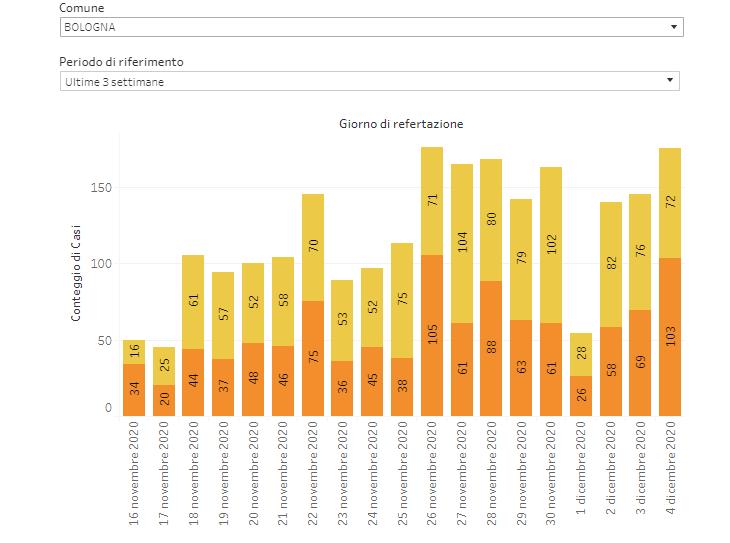This screenshot has height=543, width=730.
Task: Click the yellow segment for 2 dicembre 2020
Action: [x=611, y=264]
